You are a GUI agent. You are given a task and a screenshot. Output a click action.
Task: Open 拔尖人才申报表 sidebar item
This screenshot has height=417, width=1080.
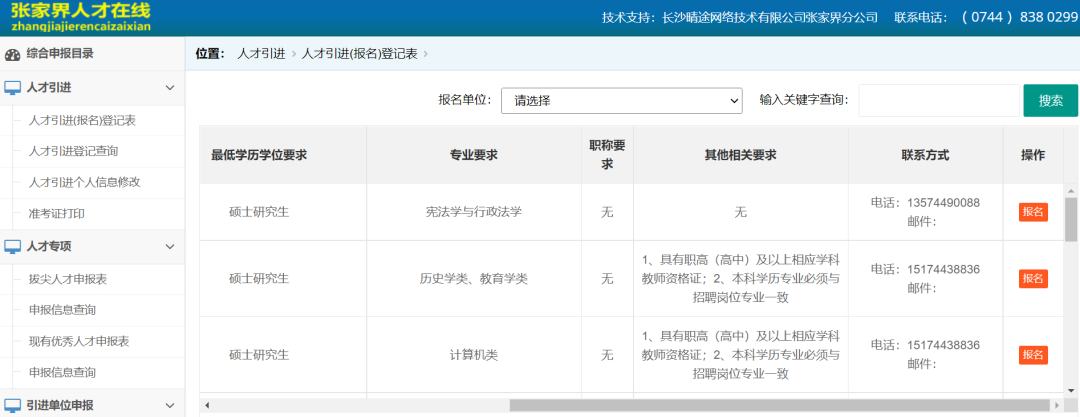coord(68,279)
